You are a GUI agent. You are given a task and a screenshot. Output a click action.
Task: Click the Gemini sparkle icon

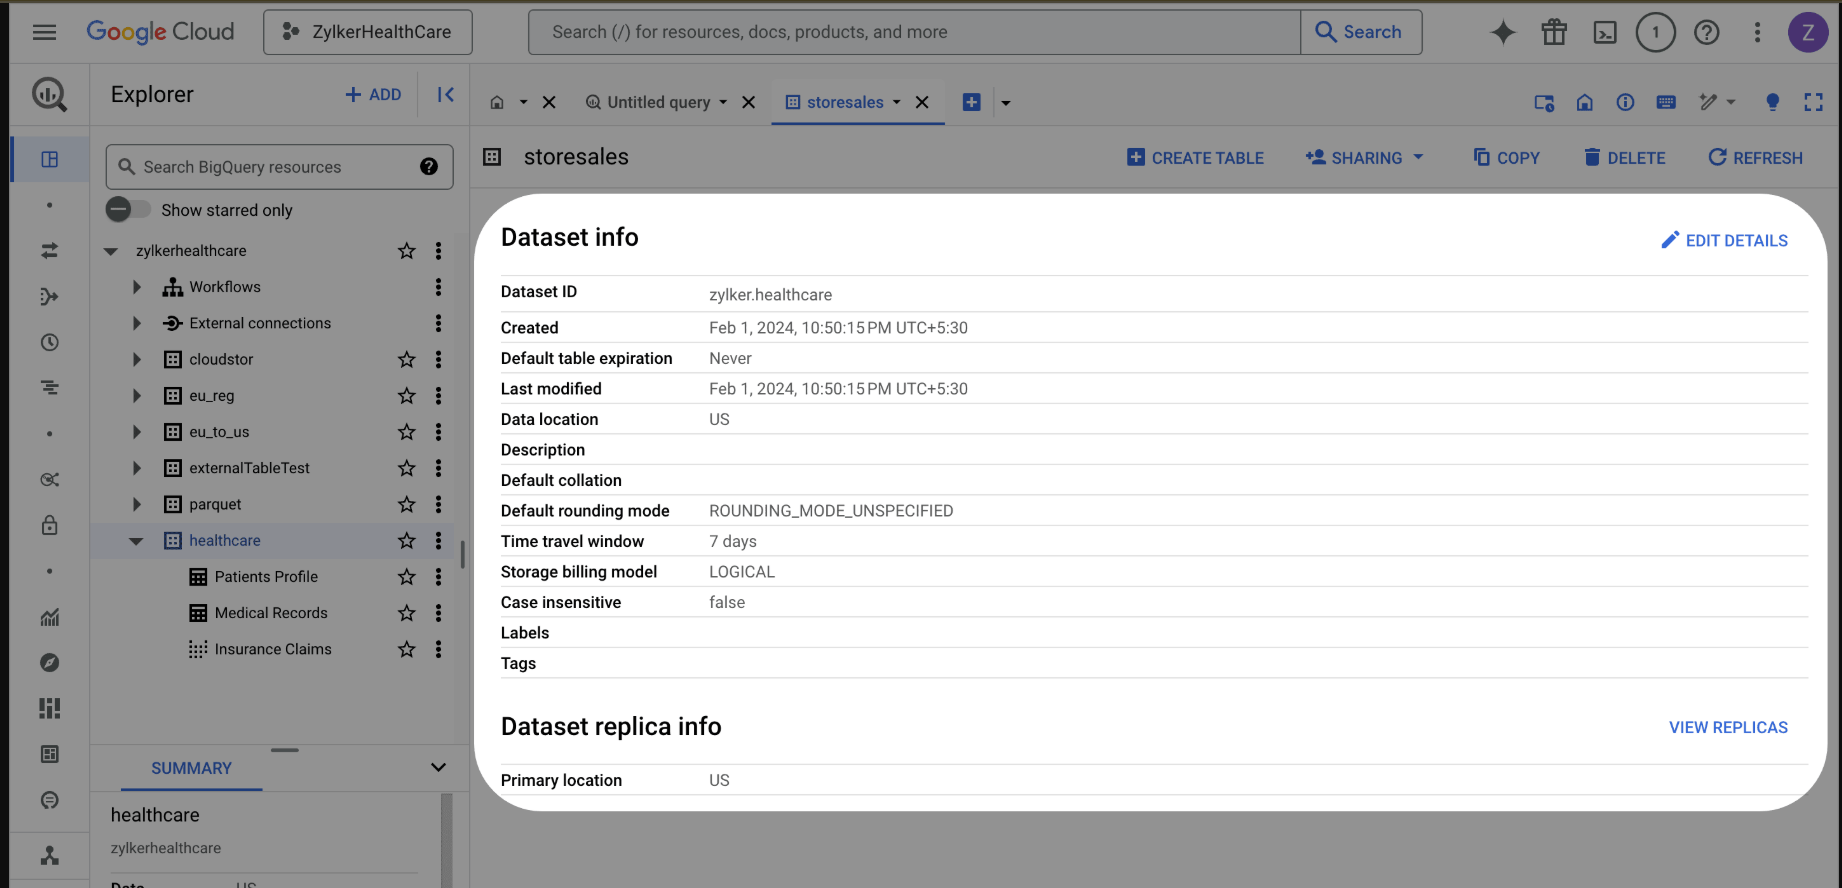pos(1502,33)
